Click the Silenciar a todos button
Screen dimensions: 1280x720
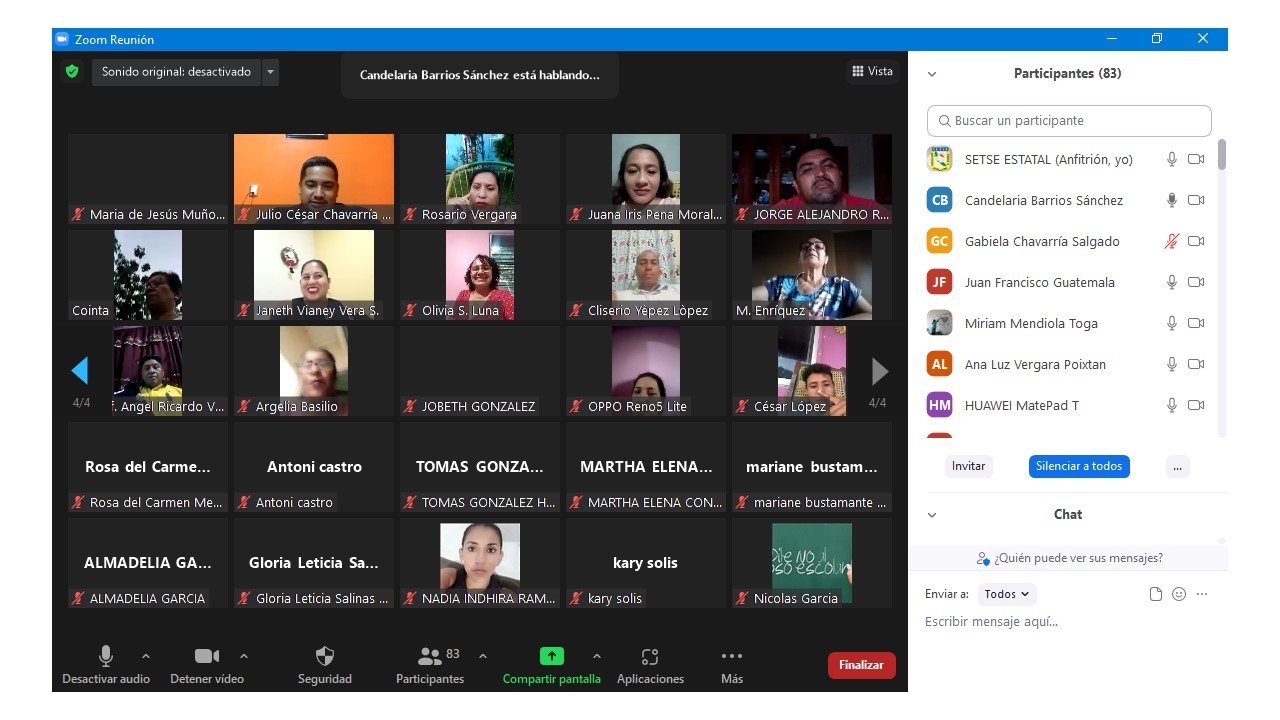click(1079, 466)
